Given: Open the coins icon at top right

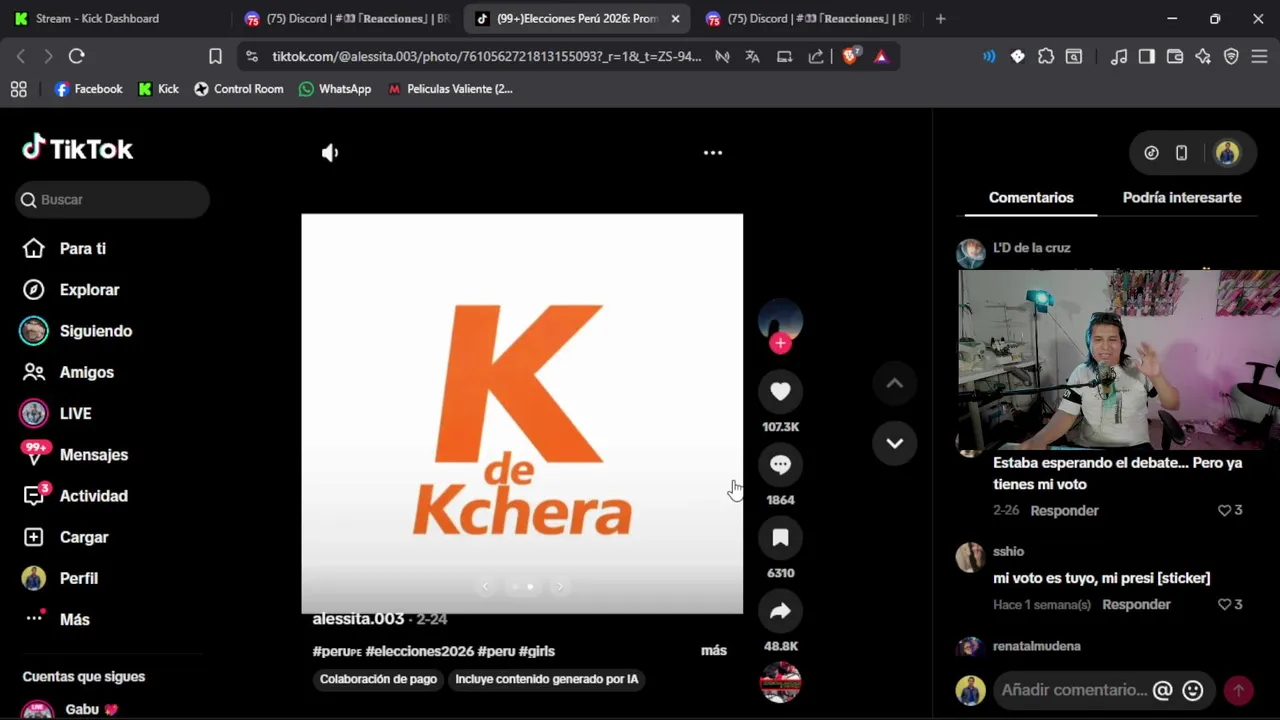Looking at the screenshot, I should [1151, 153].
